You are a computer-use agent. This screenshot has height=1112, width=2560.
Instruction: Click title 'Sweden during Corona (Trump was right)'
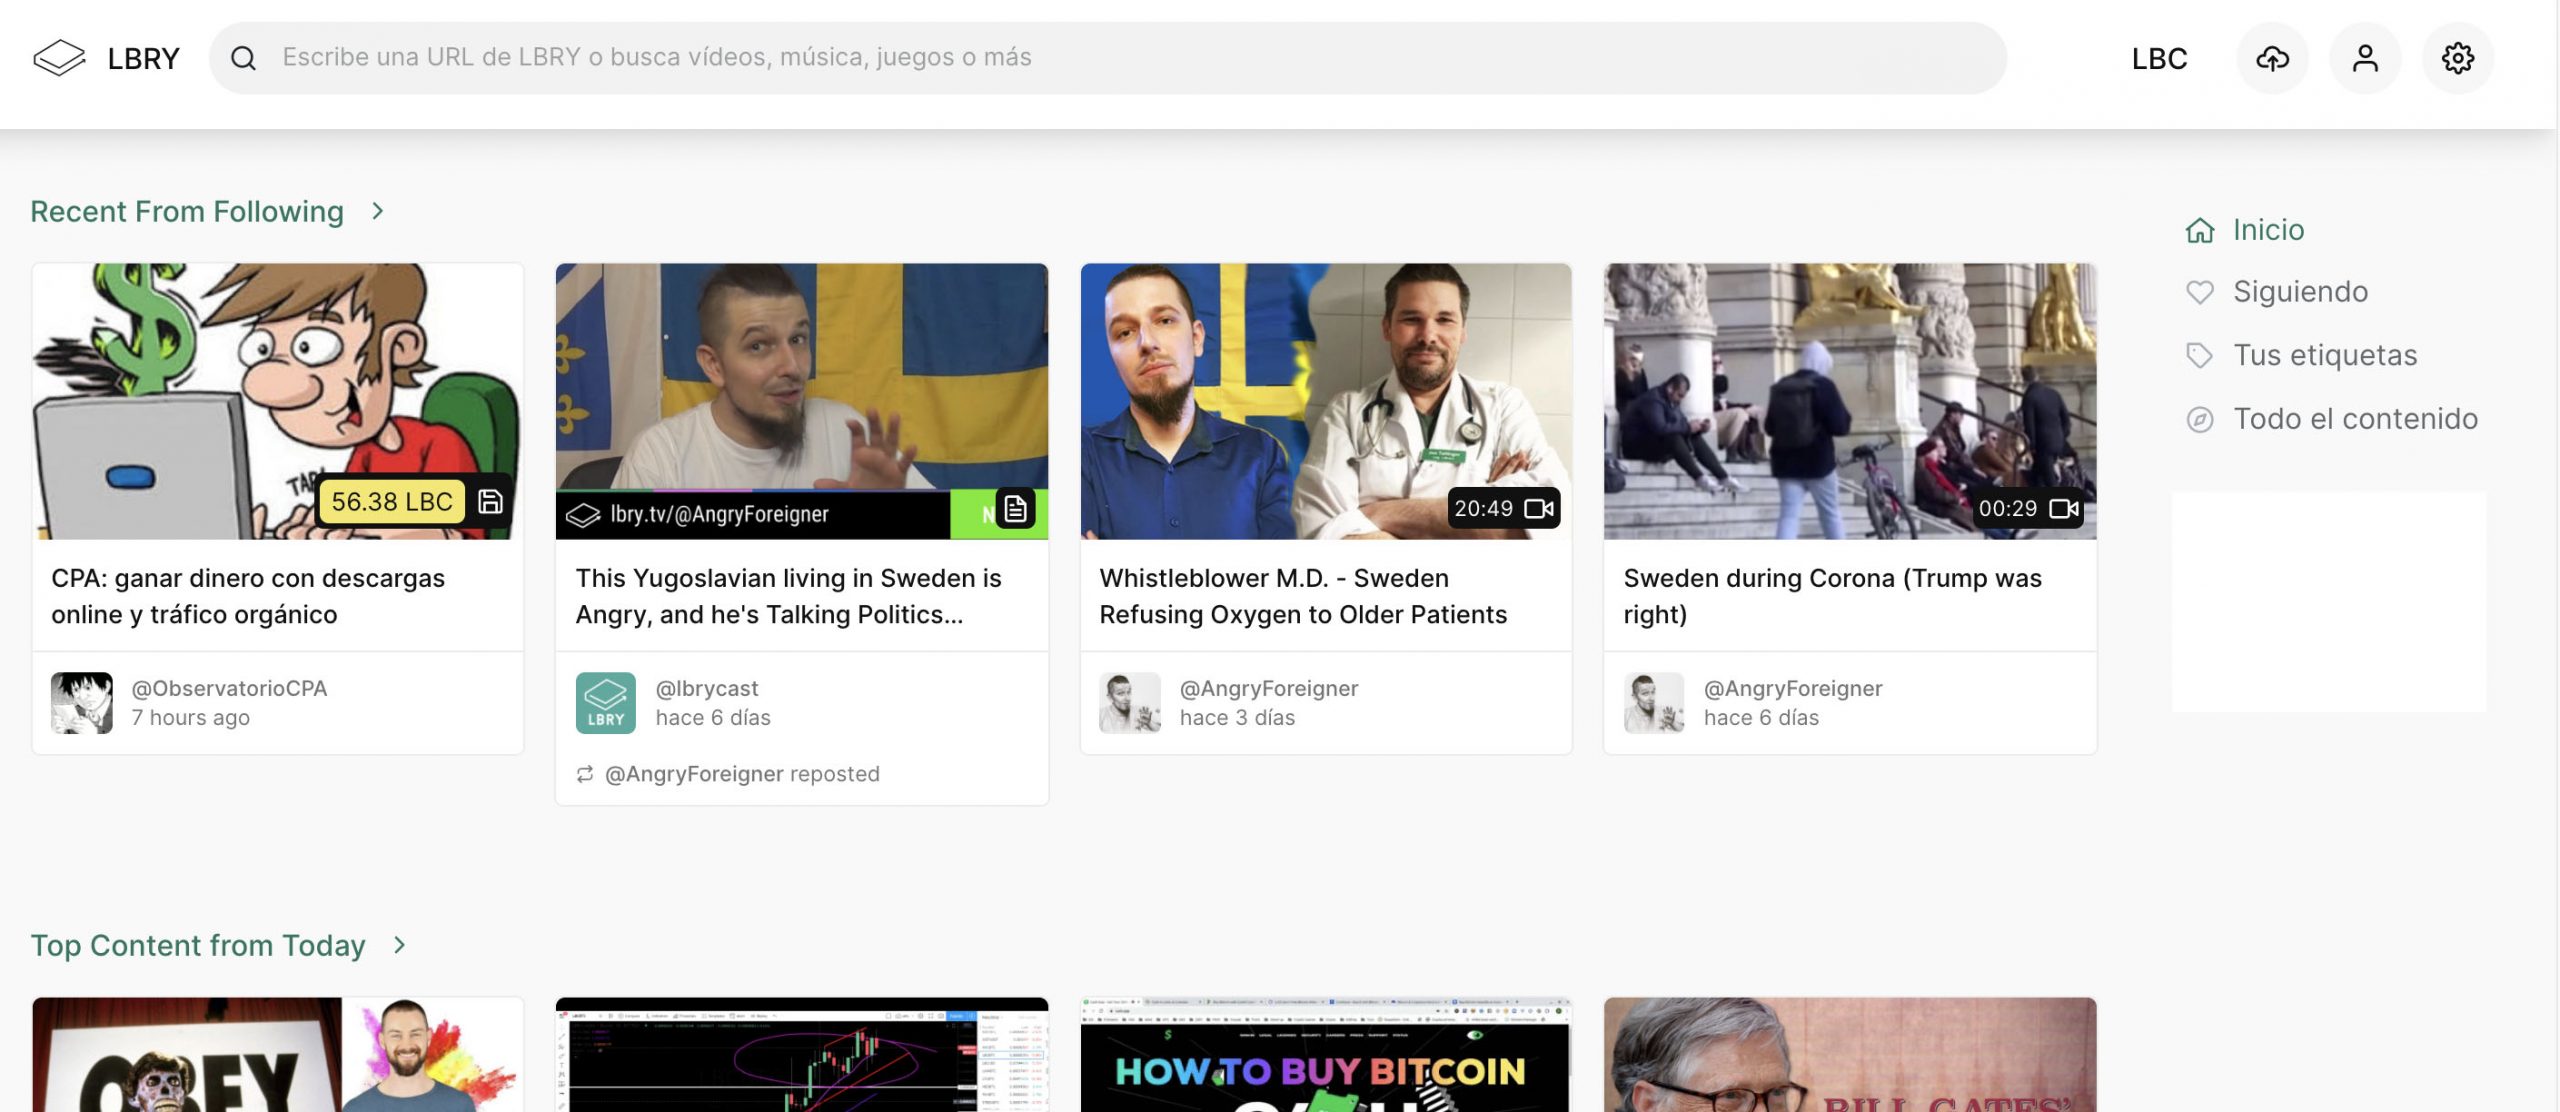(x=1832, y=596)
